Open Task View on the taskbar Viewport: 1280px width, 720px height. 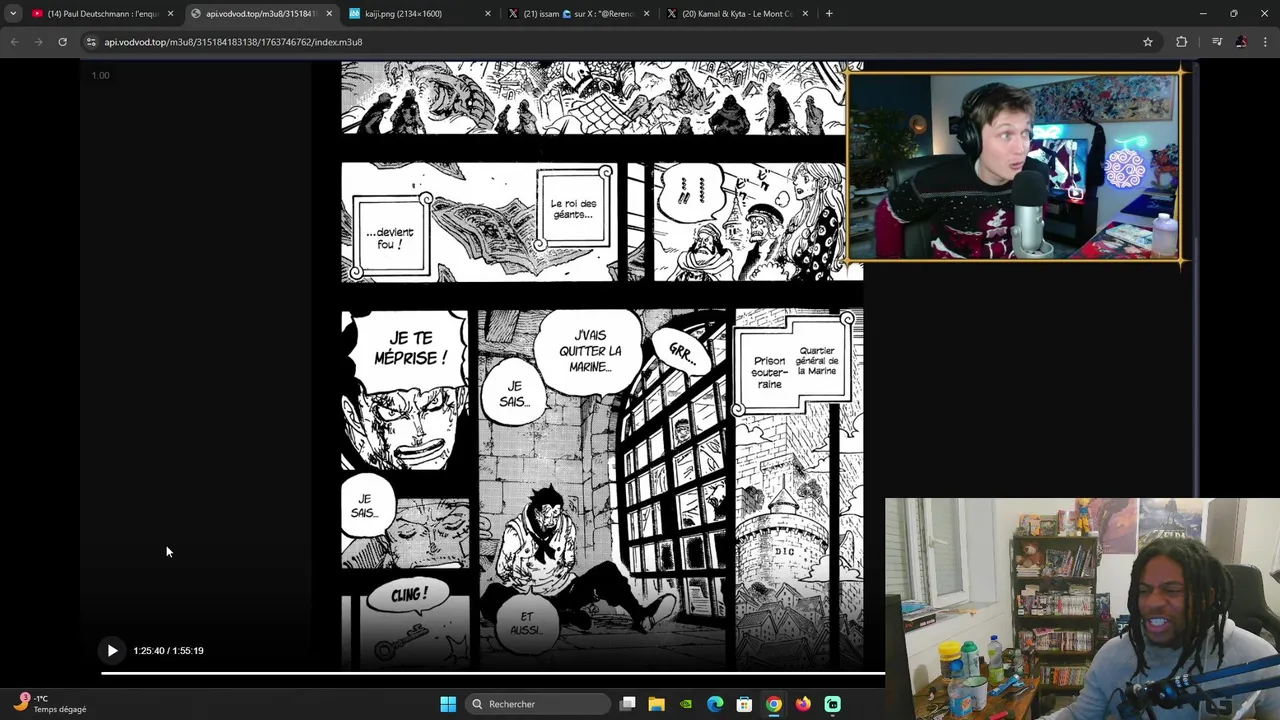click(x=628, y=704)
